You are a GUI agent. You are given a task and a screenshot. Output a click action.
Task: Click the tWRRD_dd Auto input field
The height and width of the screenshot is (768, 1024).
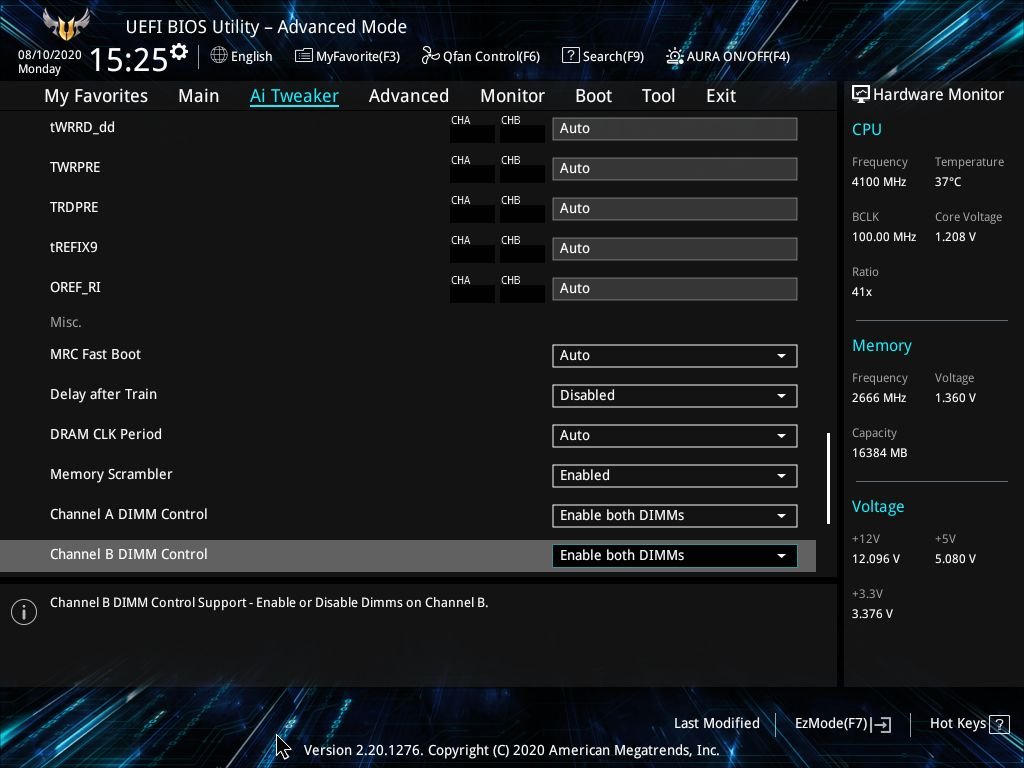(x=675, y=129)
